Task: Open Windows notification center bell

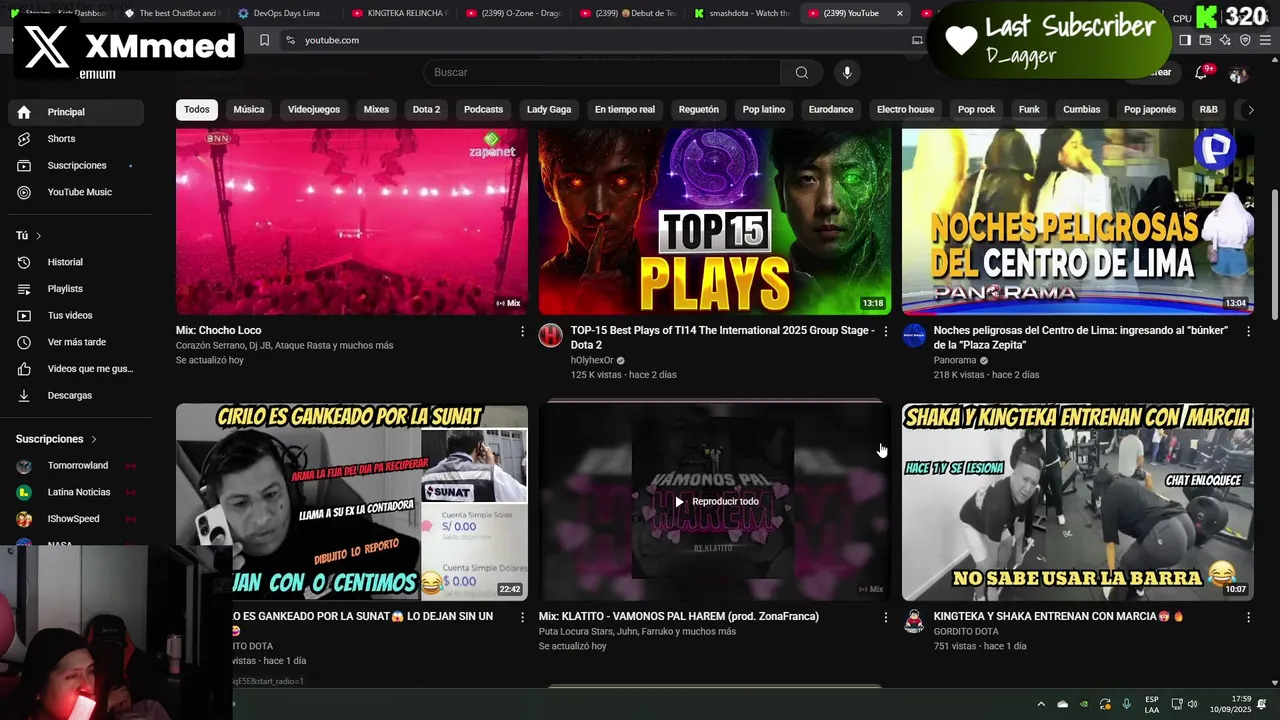Action: click(x=1262, y=704)
